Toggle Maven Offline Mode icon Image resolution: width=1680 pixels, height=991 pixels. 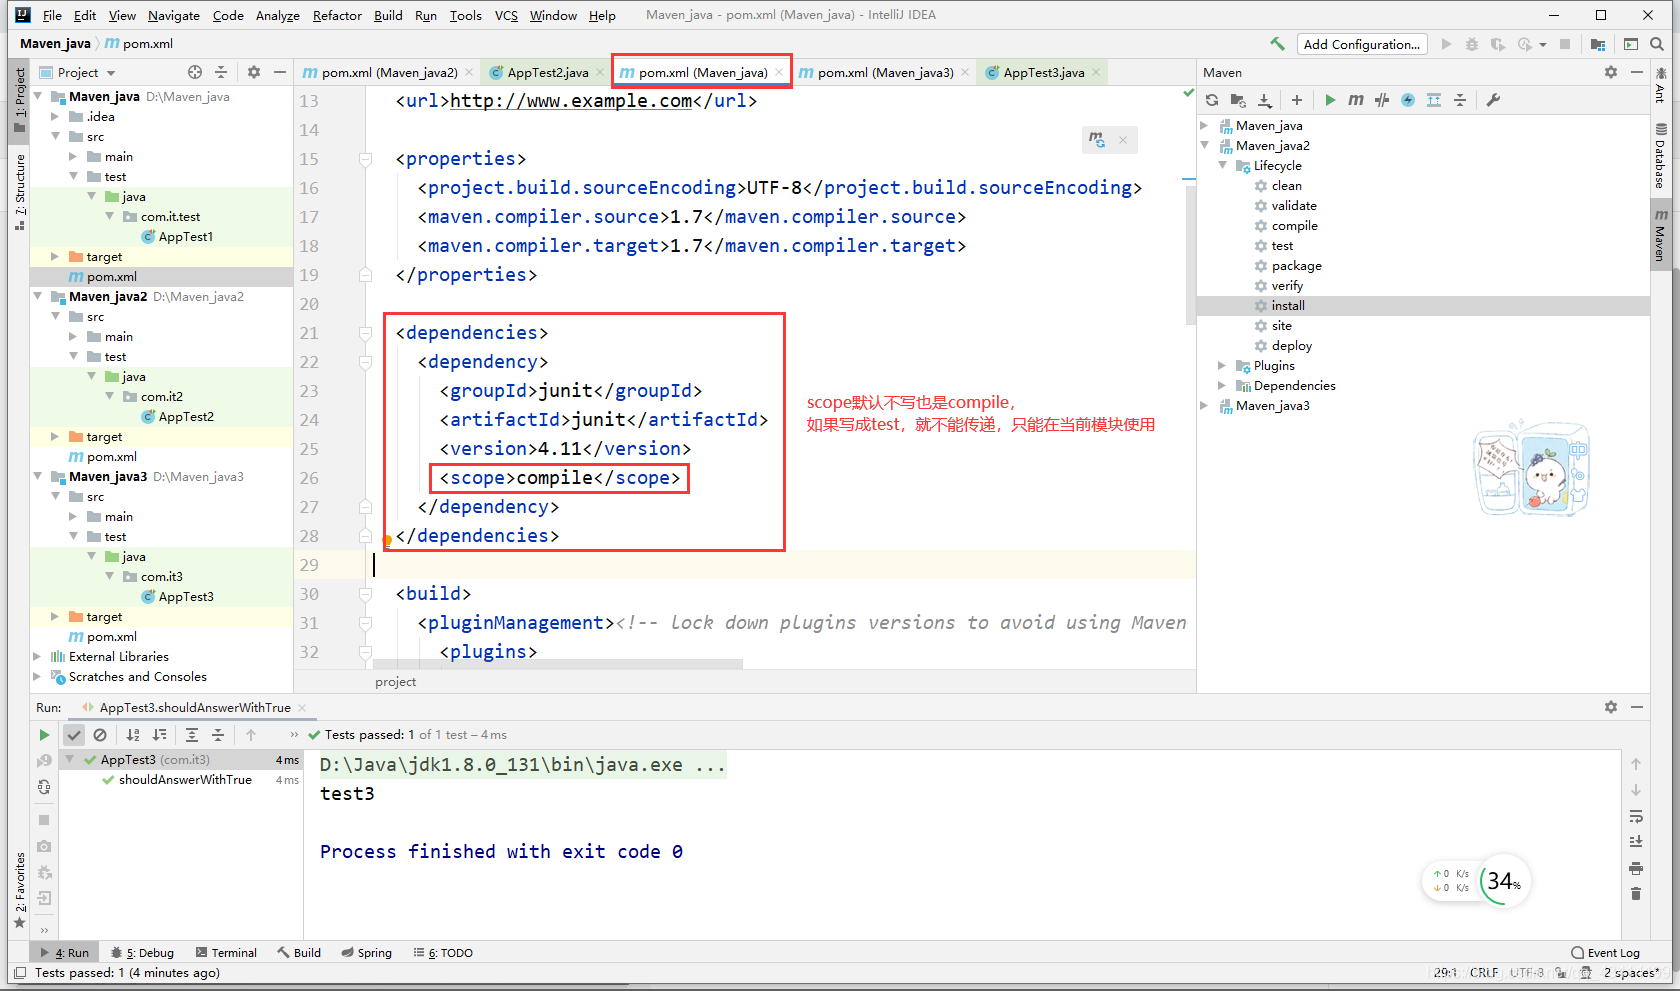coord(1382,100)
